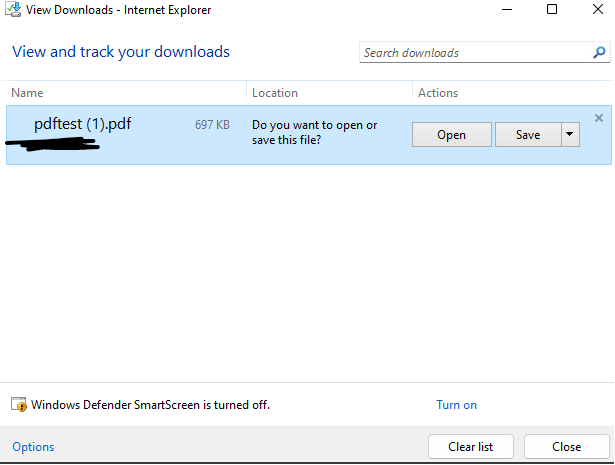Clear list of downloads

coord(471,447)
